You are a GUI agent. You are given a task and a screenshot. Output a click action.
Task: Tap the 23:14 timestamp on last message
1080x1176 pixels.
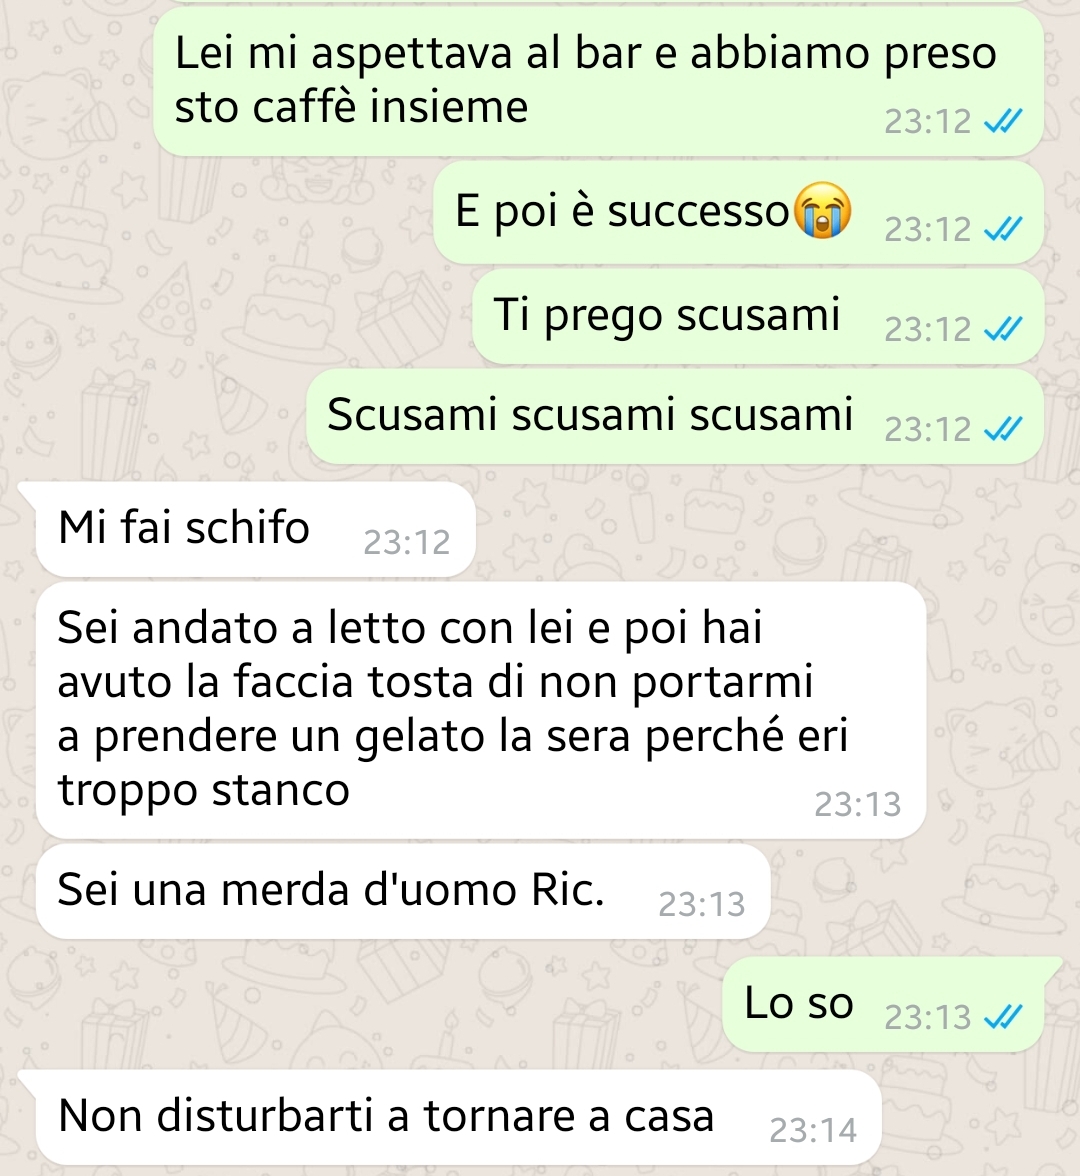click(813, 1131)
